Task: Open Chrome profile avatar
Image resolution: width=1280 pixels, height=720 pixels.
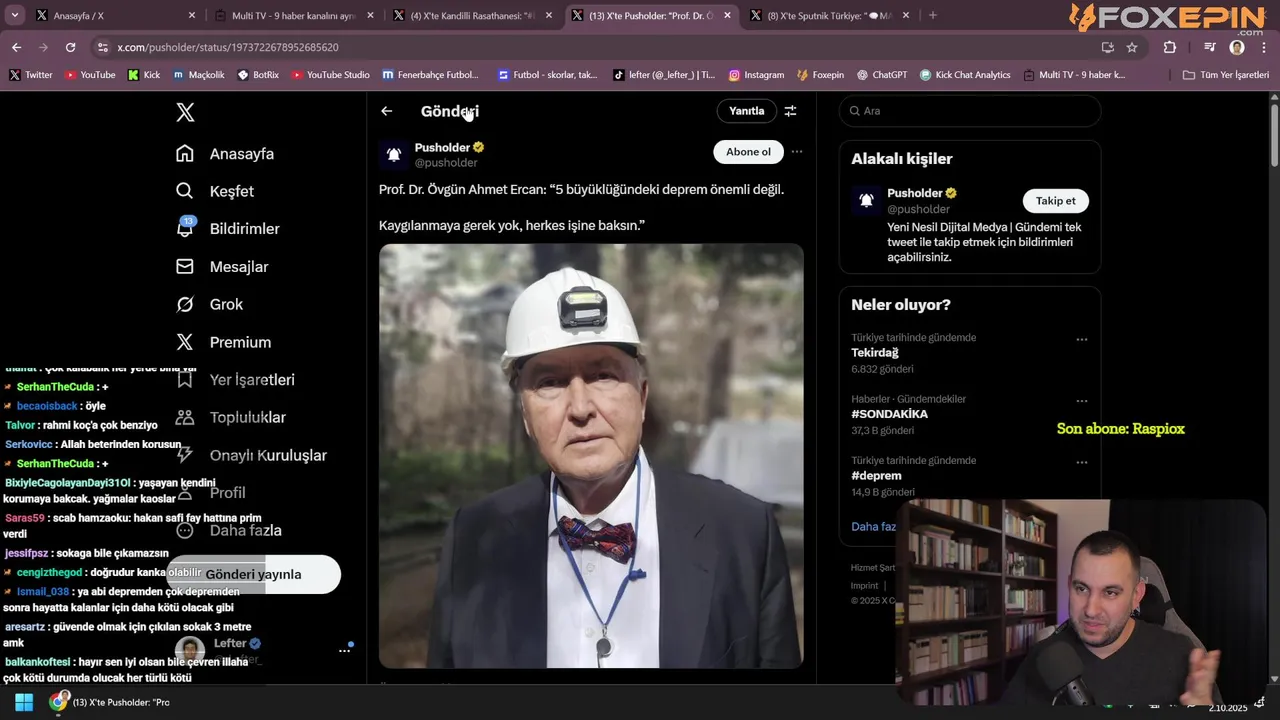Action: click(1237, 47)
